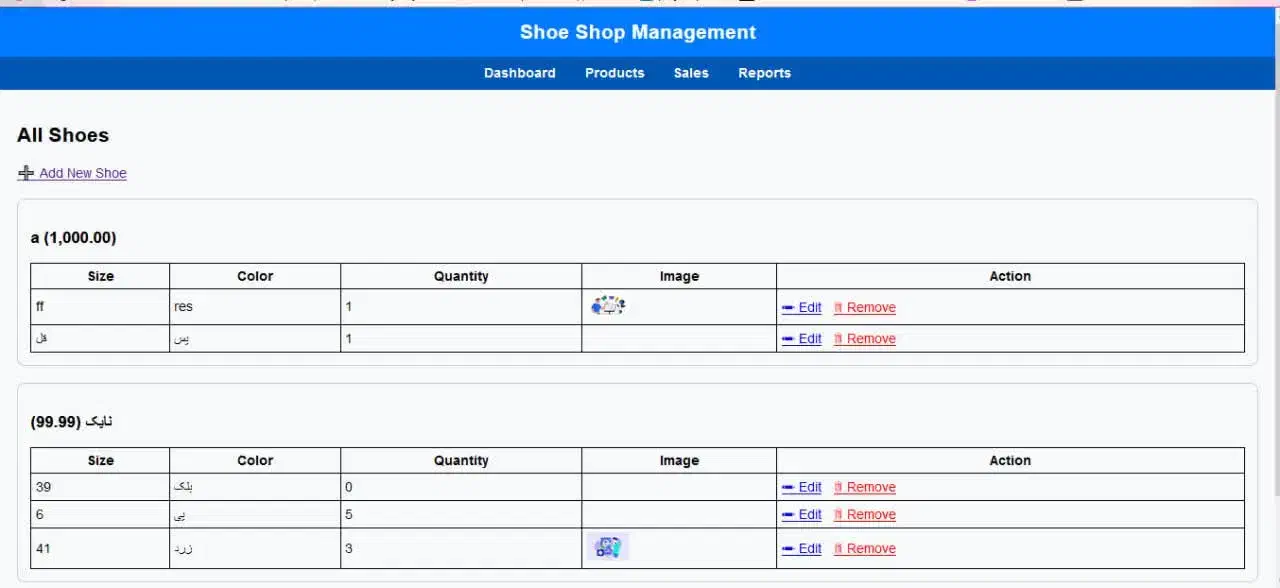Remove the size 39 shoe variant
This screenshot has height=588, width=1280.
coord(865,487)
